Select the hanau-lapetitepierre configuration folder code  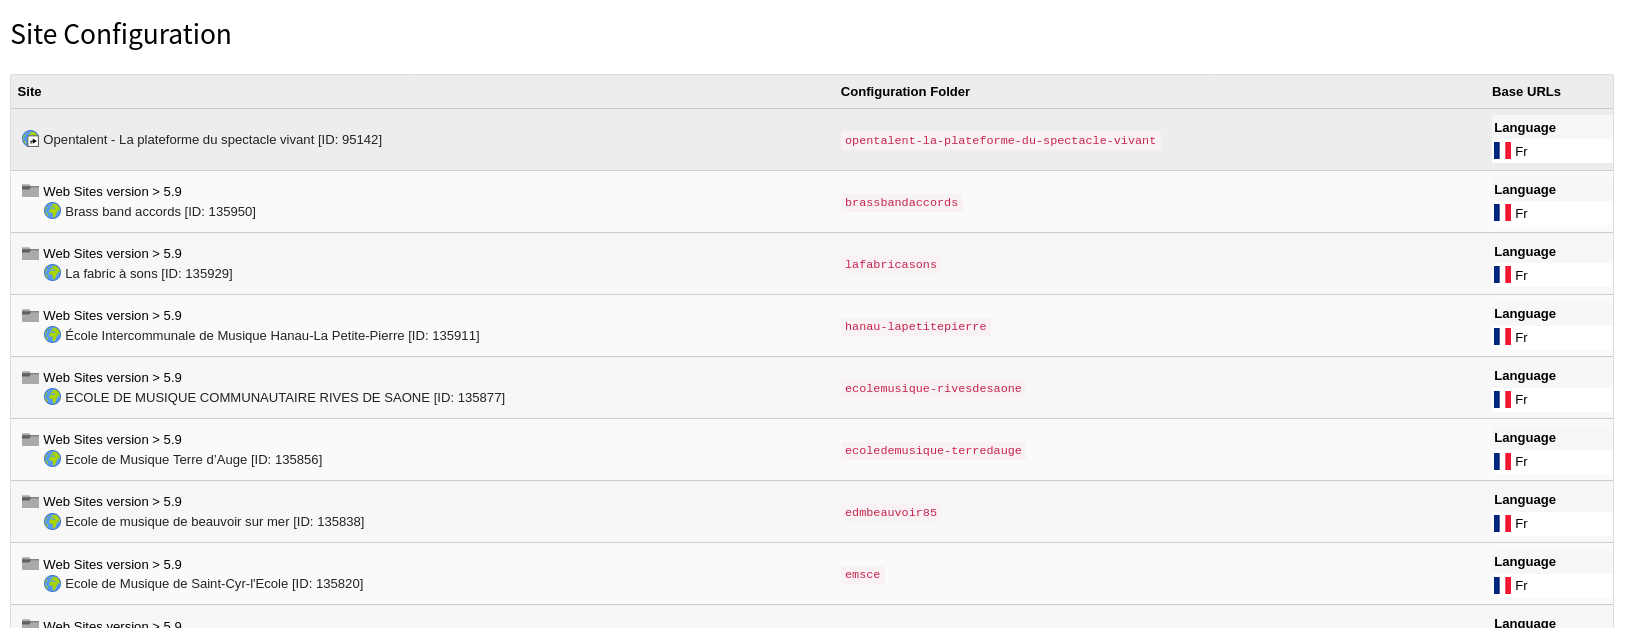pyautogui.click(x=915, y=327)
